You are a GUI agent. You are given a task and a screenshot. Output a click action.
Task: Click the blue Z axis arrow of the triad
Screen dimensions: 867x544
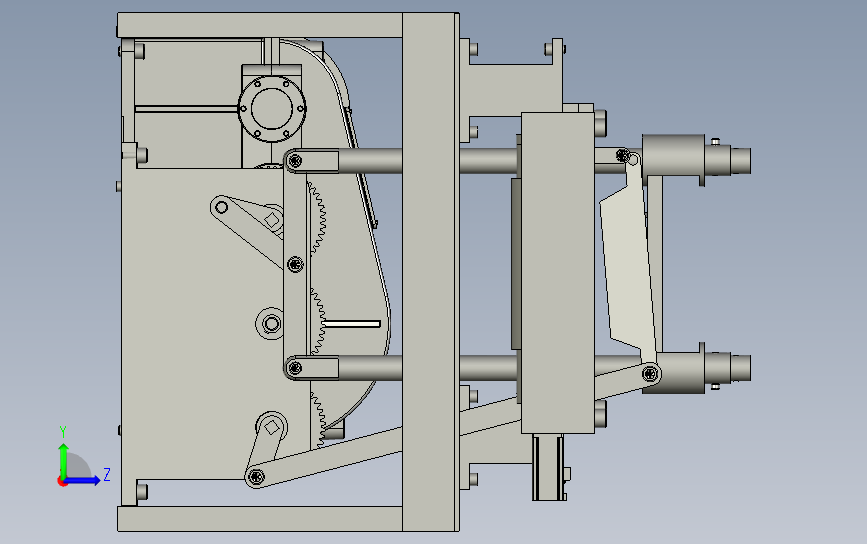pyautogui.click(x=83, y=480)
